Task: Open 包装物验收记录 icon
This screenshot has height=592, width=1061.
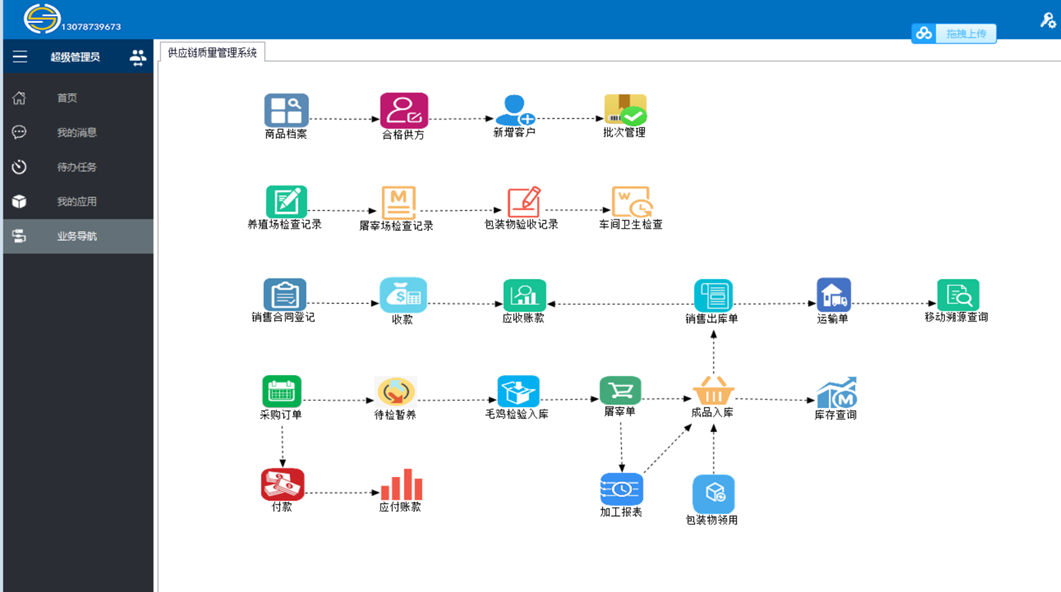Action: pyautogui.click(x=524, y=202)
